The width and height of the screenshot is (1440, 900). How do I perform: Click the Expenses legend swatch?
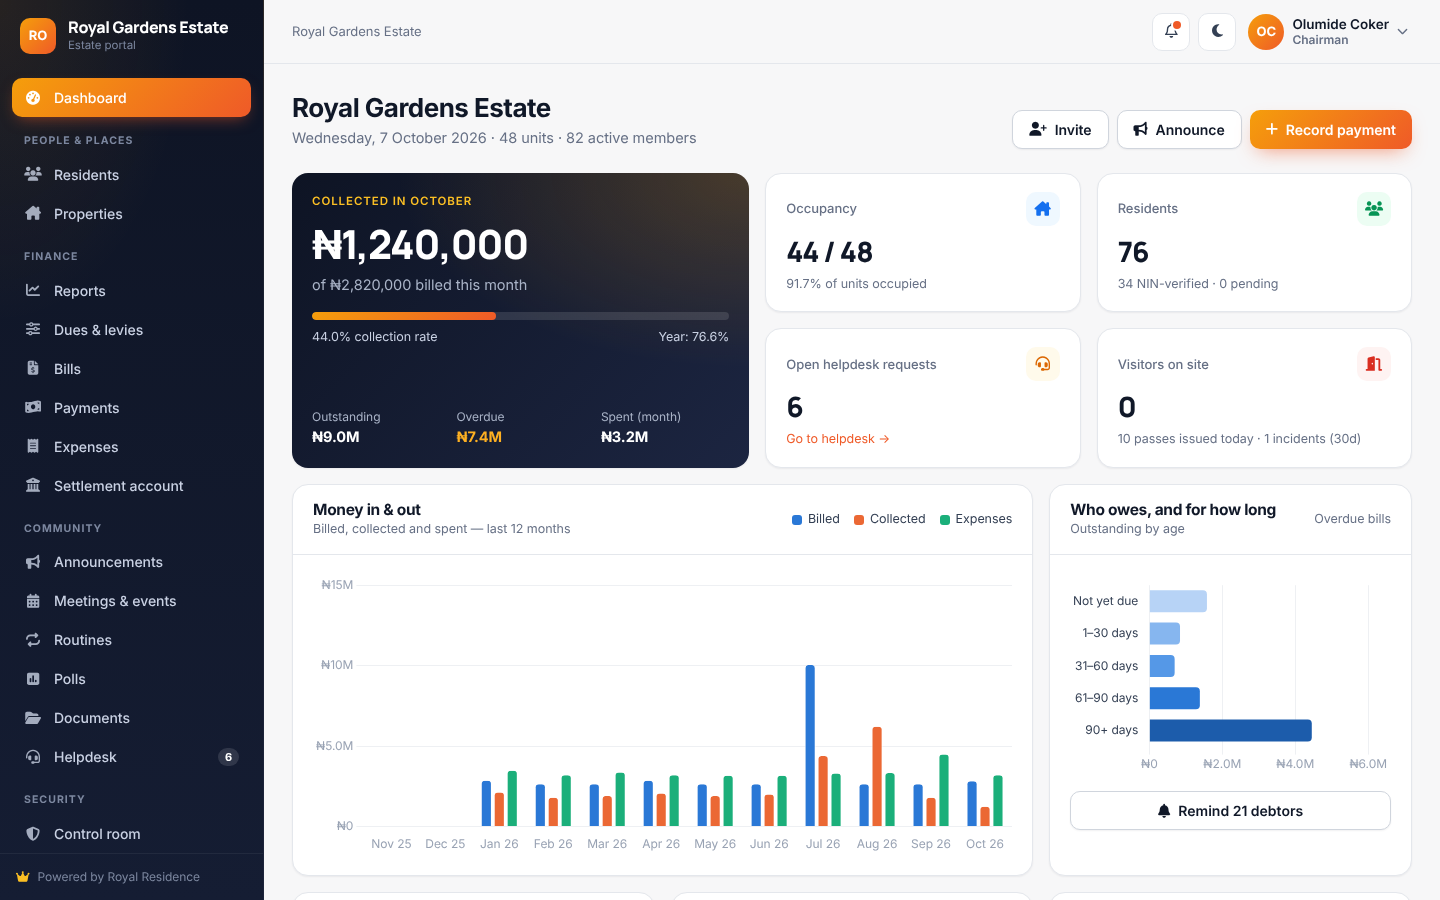tap(945, 519)
